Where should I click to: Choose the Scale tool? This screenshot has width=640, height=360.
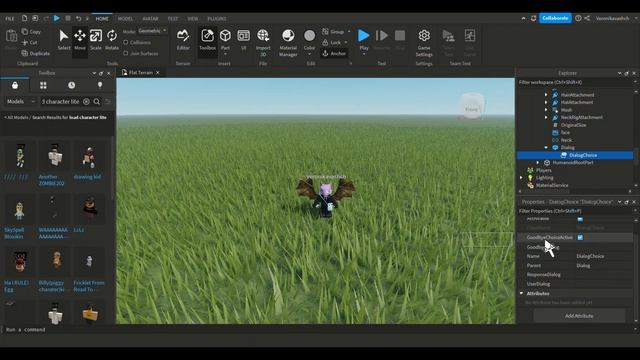click(96, 40)
